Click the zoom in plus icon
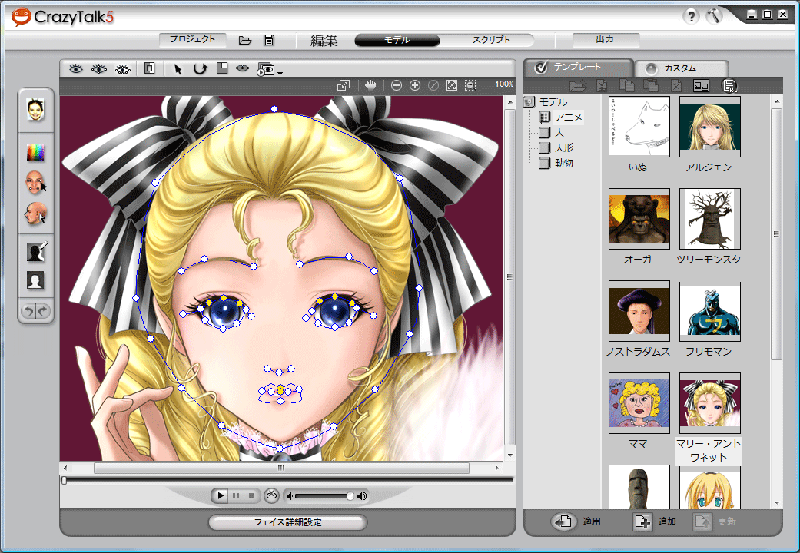The image size is (800, 553). (415, 86)
